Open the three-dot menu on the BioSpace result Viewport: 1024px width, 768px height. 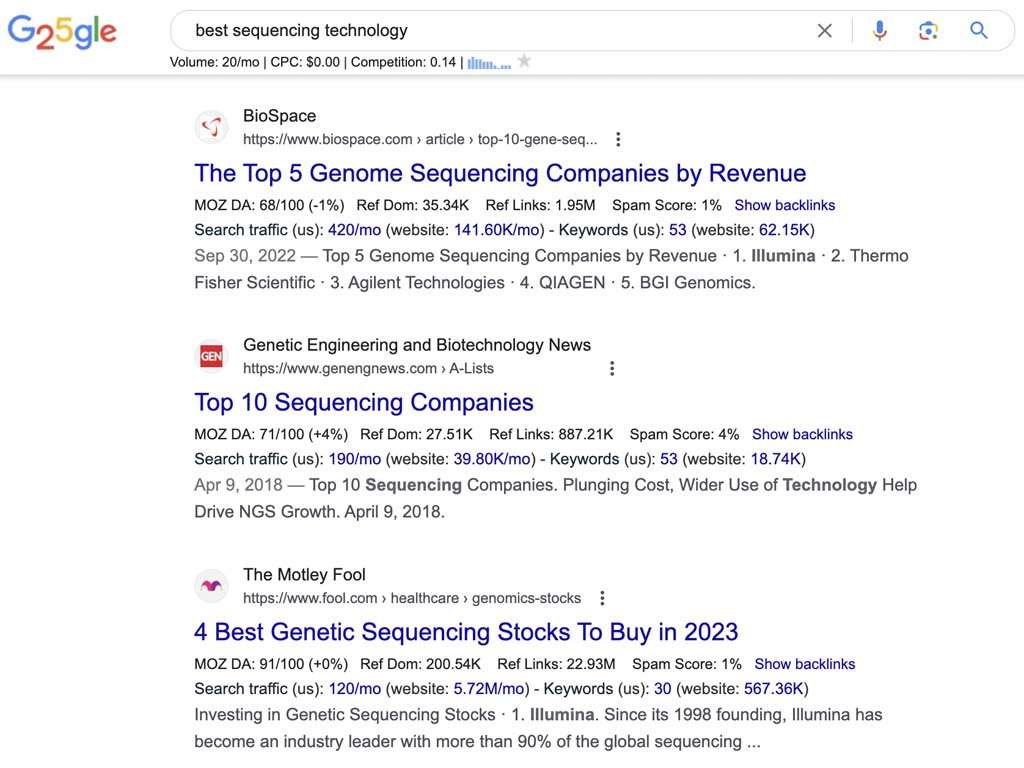618,139
